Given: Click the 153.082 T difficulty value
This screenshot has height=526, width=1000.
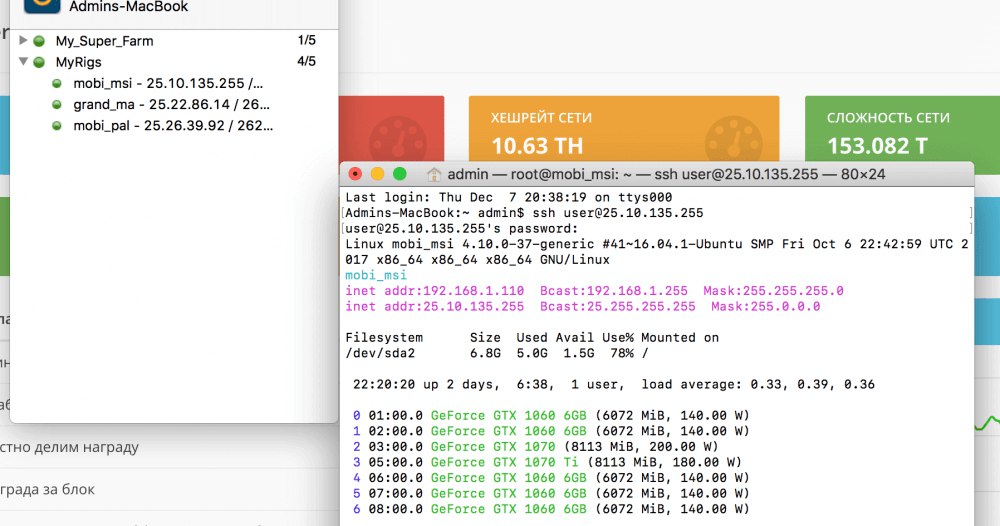Looking at the screenshot, I should click(878, 146).
